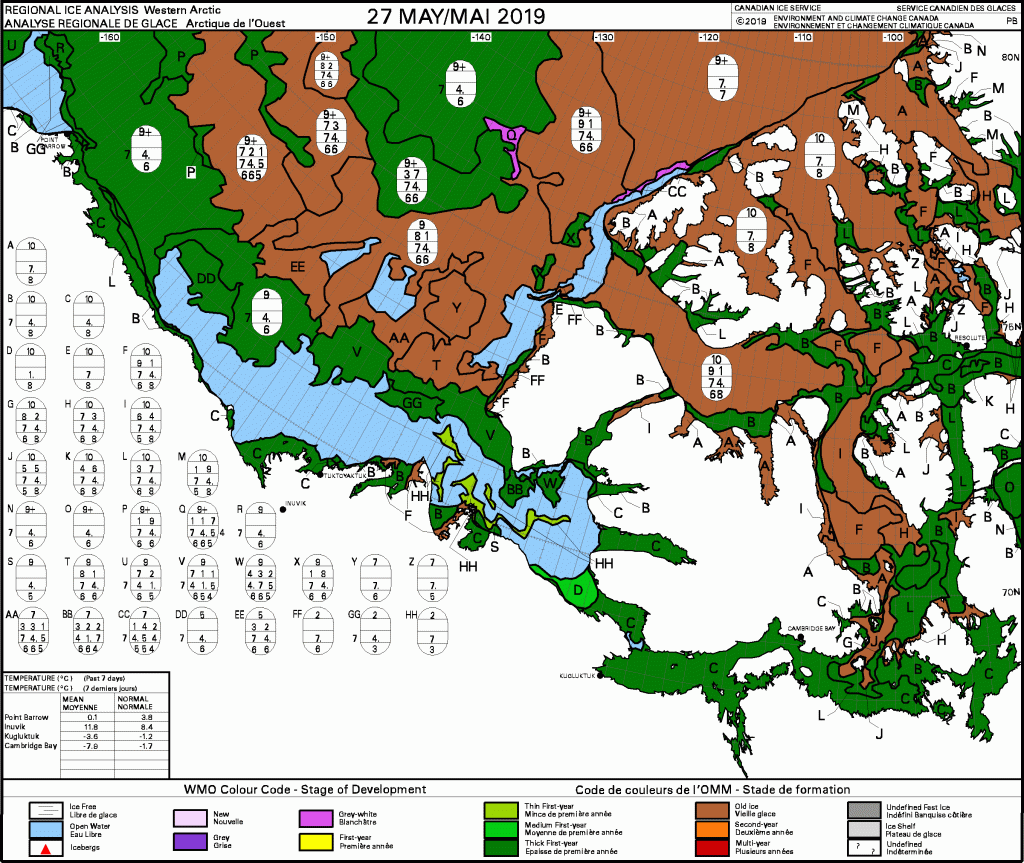The height and width of the screenshot is (863, 1024).
Task: Click the Undefined question mark legend box
Action: [862, 848]
